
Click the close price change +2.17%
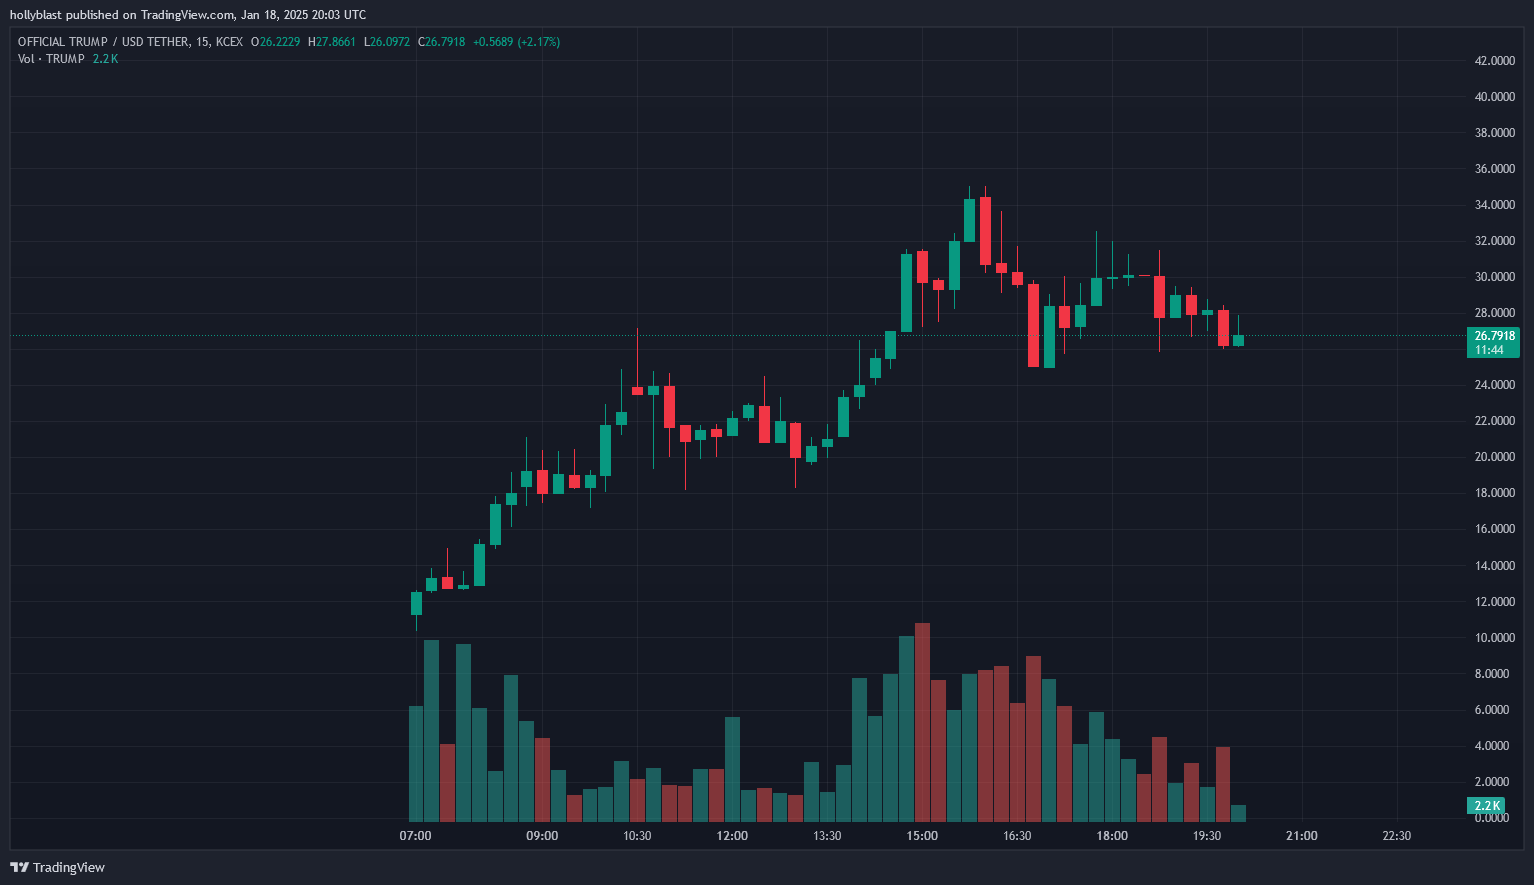click(541, 42)
